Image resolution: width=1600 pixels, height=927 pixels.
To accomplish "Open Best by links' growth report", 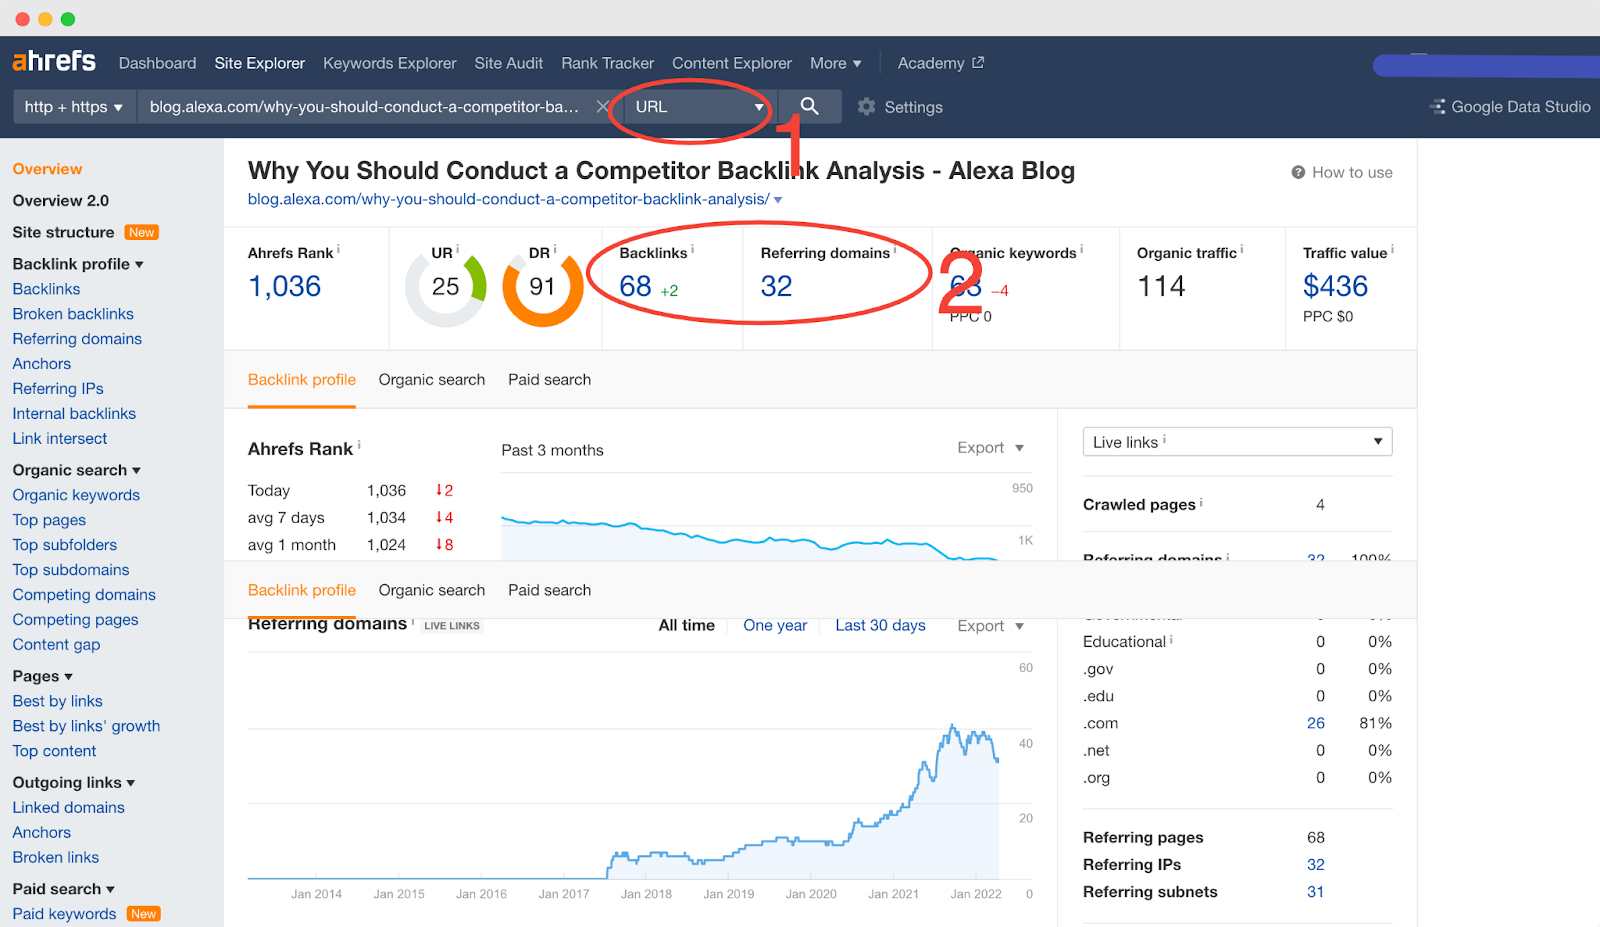I will tap(86, 726).
